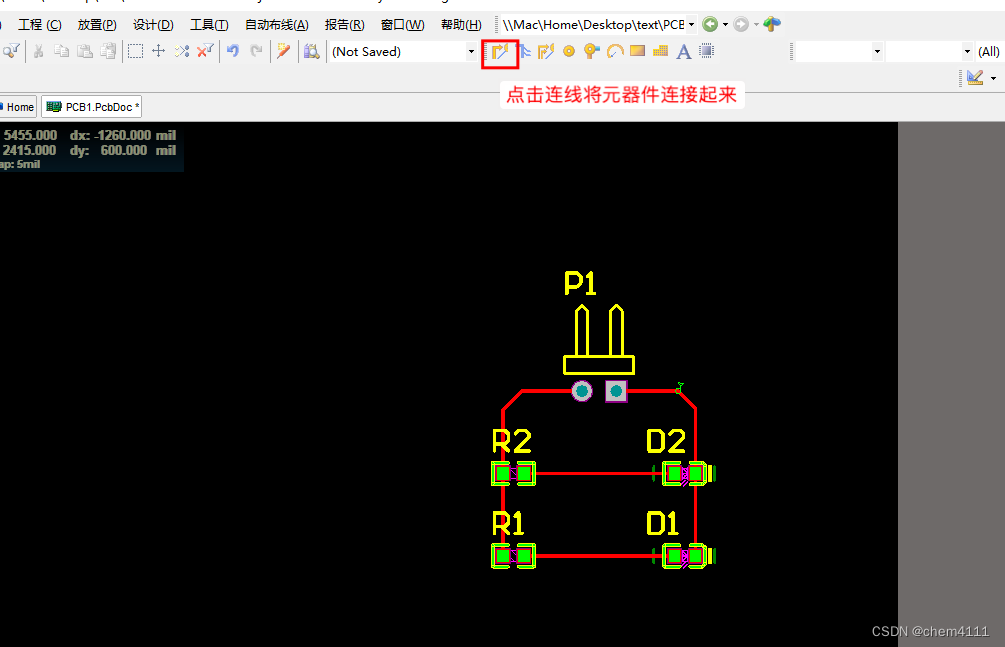Click the deselect all icon

(x=182, y=51)
